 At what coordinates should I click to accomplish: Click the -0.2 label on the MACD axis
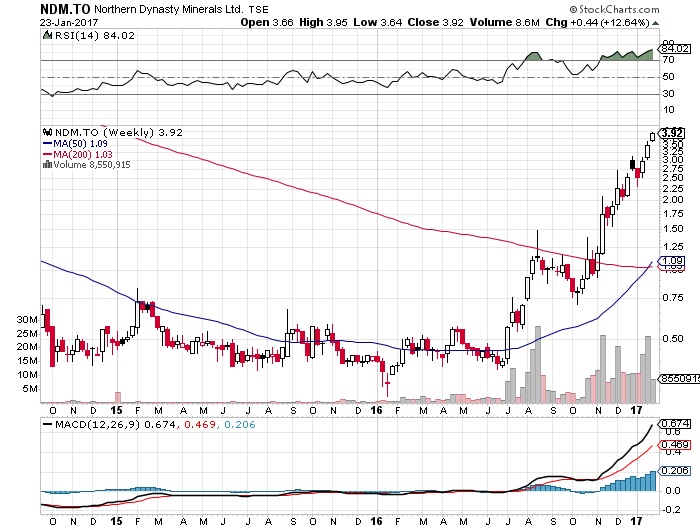pos(671,509)
